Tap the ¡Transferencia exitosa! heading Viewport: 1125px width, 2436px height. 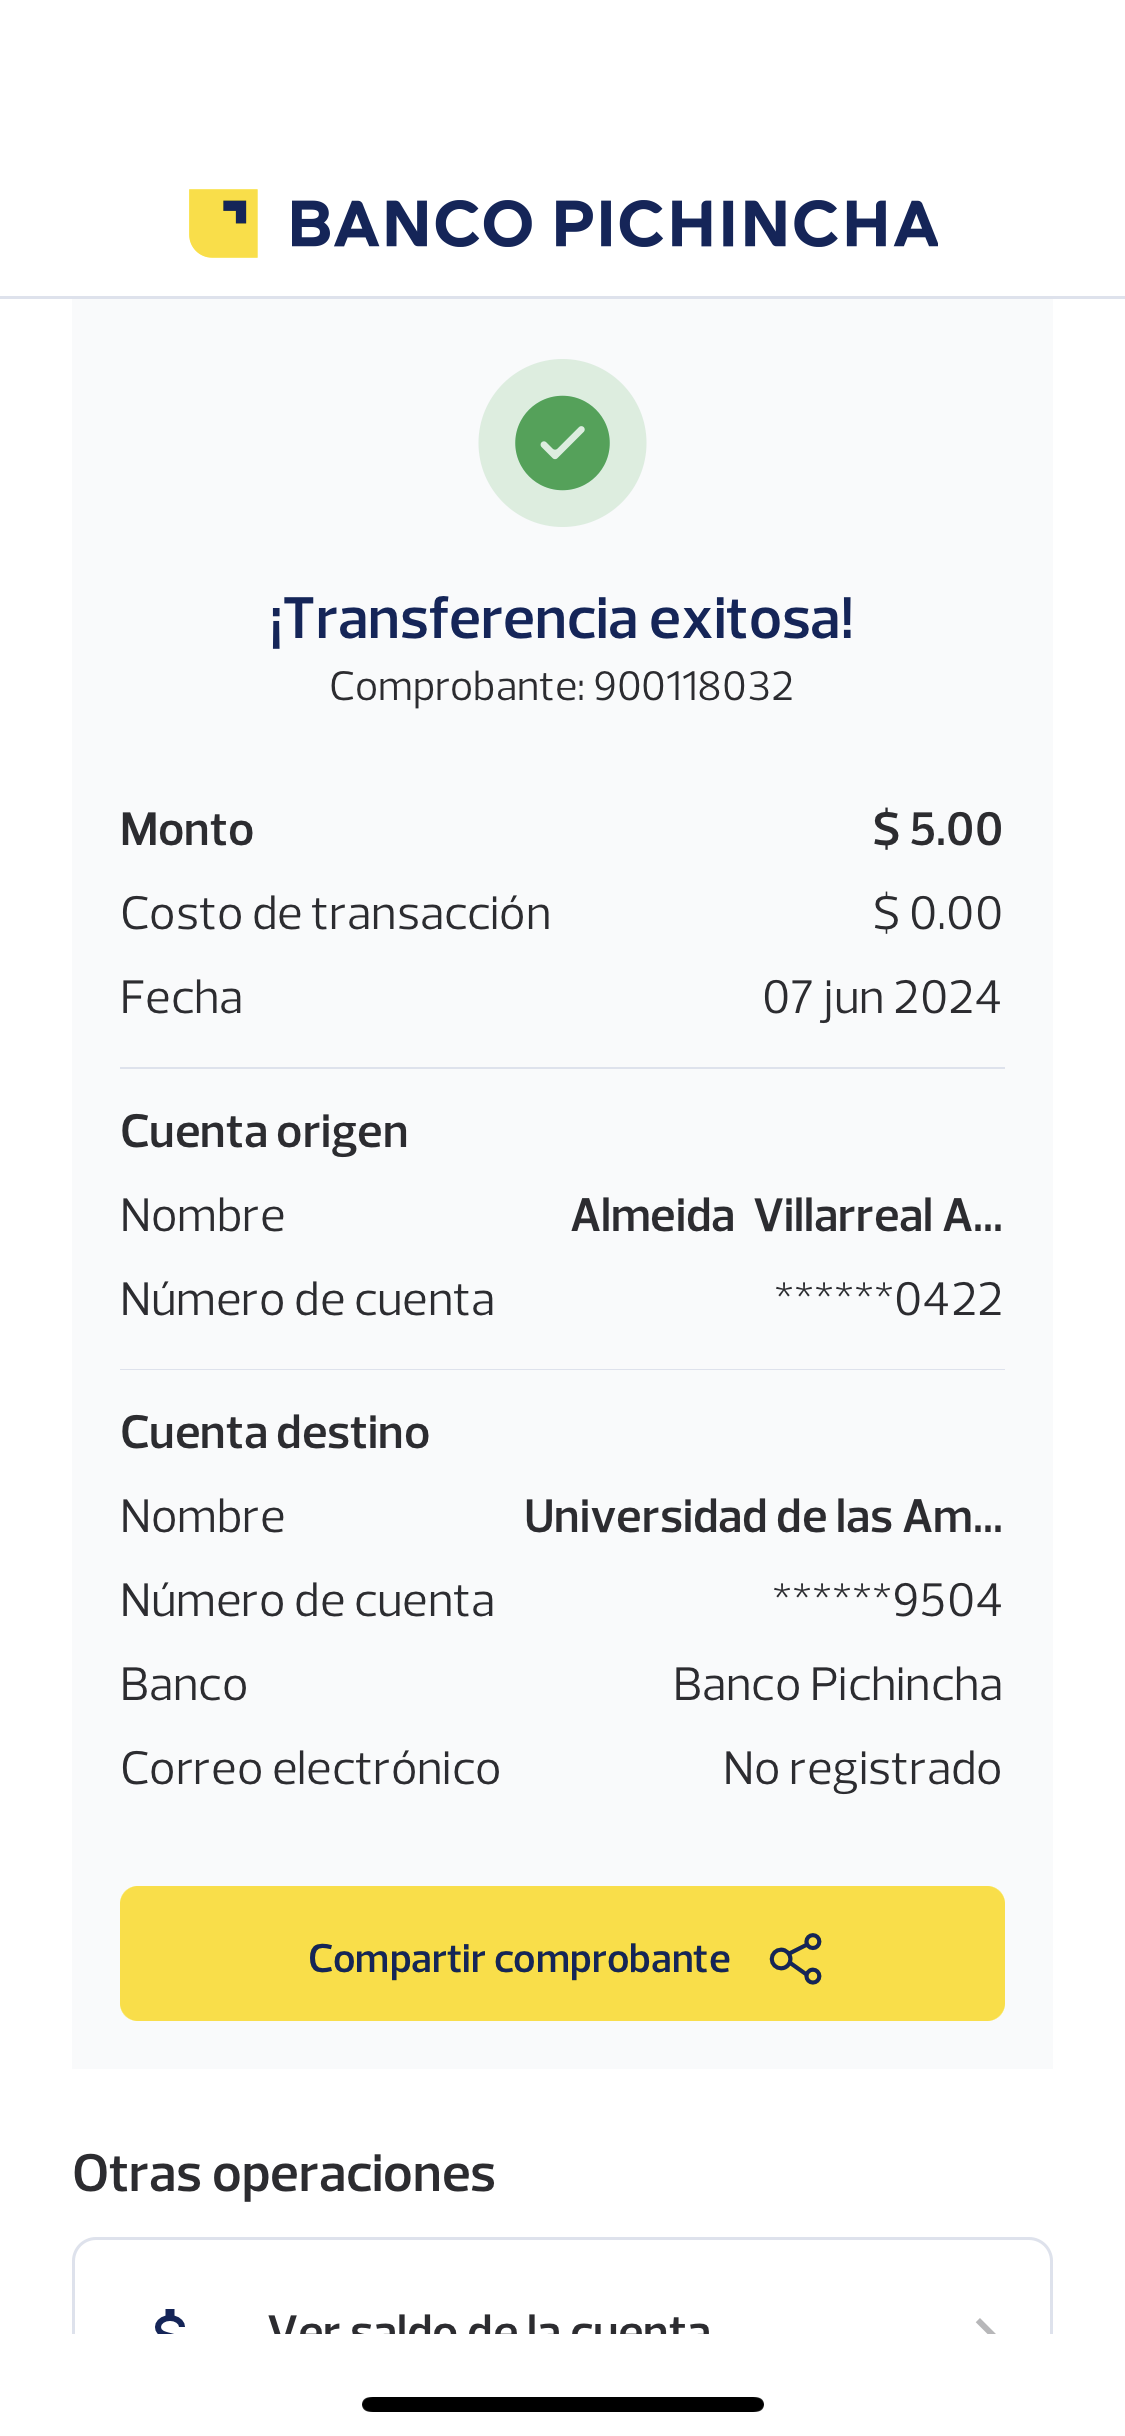pos(562,618)
